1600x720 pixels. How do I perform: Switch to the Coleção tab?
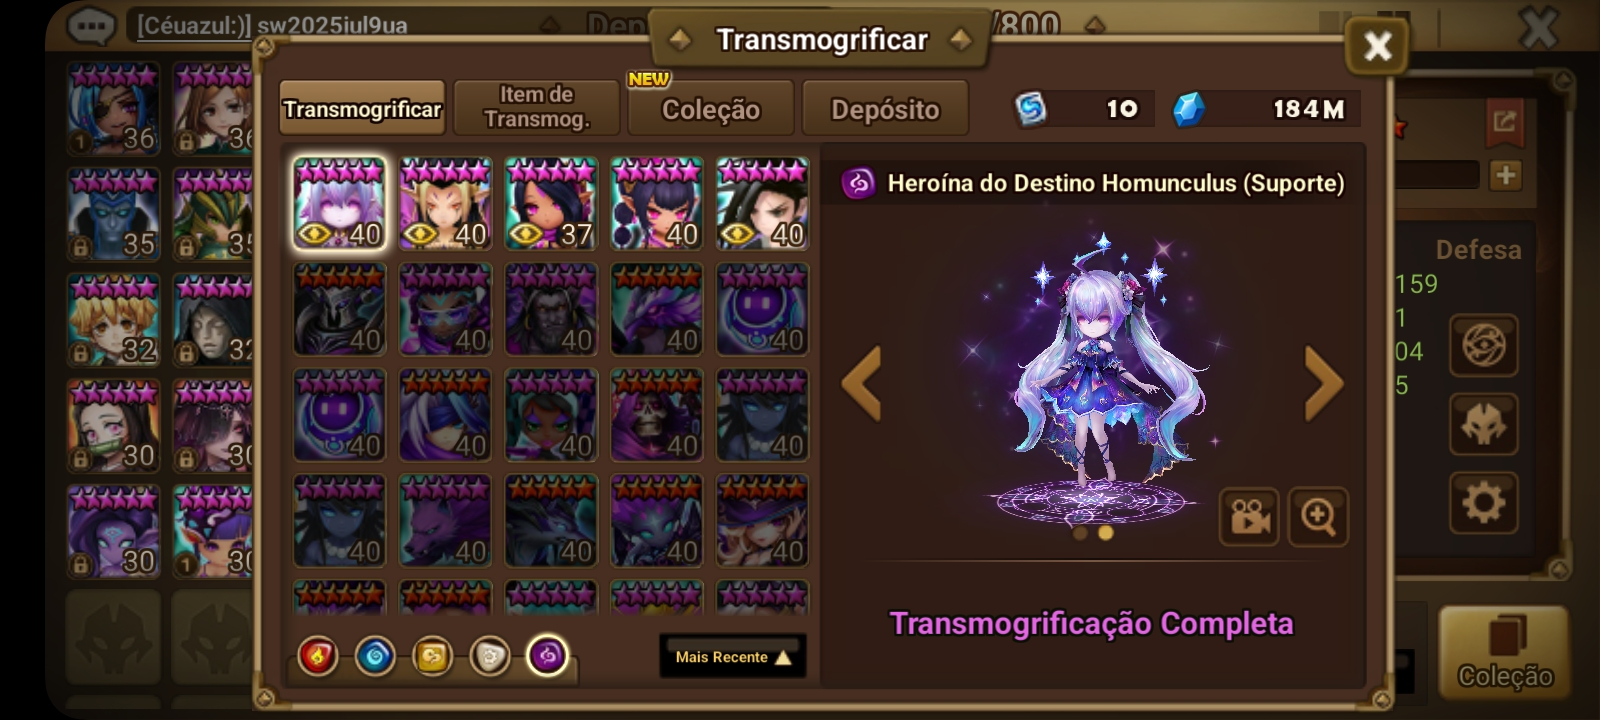pyautogui.click(x=711, y=109)
